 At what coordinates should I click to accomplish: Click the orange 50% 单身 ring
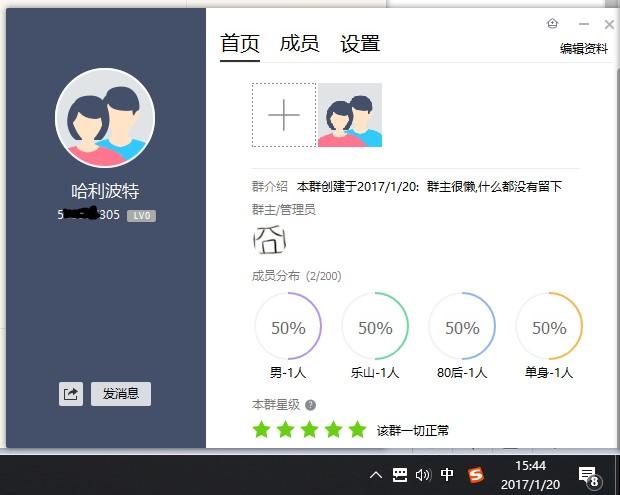(x=549, y=326)
